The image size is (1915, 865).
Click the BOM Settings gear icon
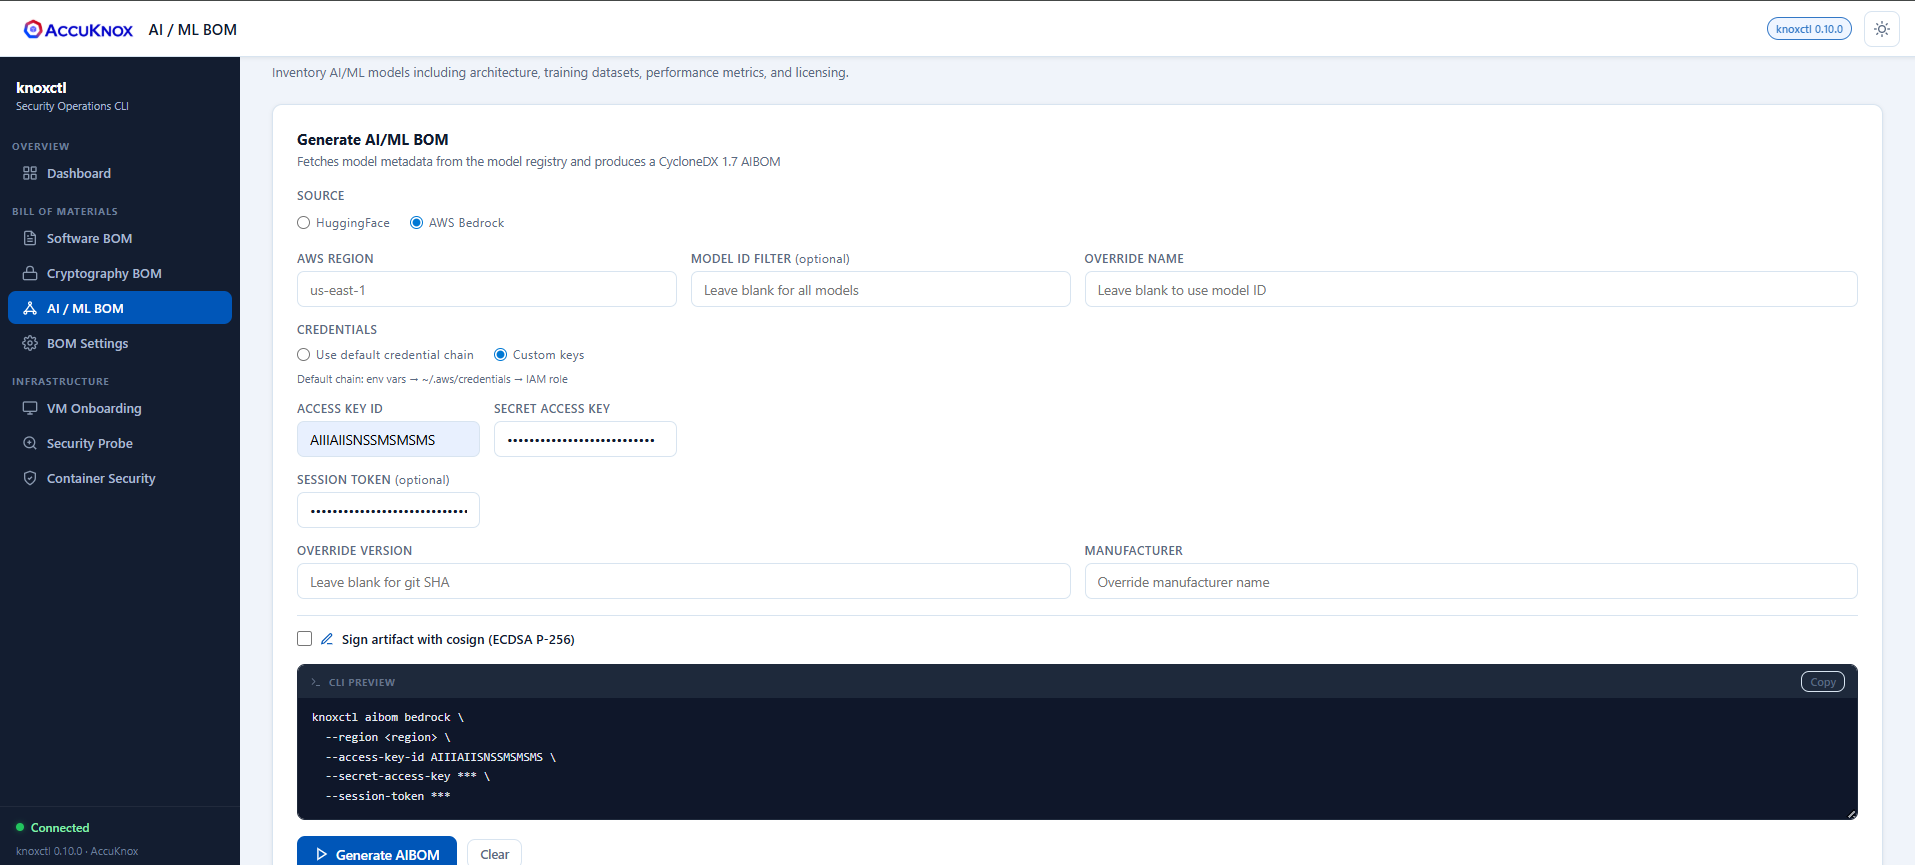[30, 343]
